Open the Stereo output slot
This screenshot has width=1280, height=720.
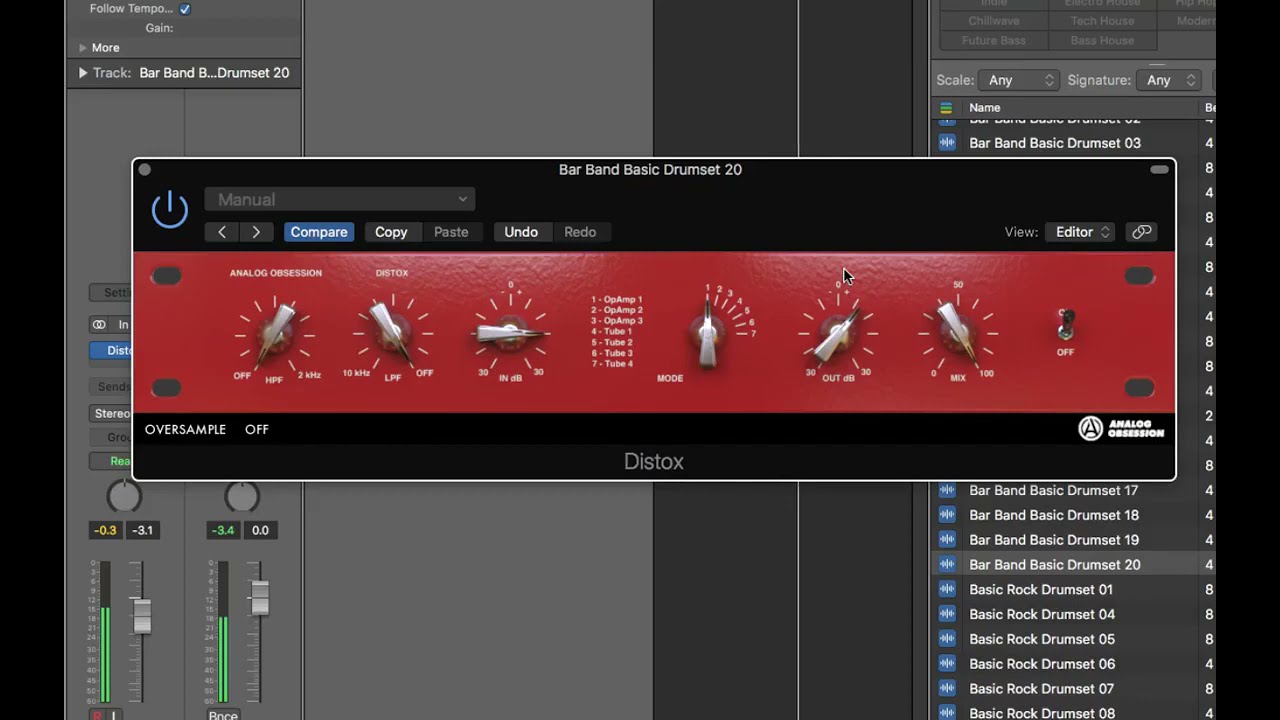click(x=111, y=413)
